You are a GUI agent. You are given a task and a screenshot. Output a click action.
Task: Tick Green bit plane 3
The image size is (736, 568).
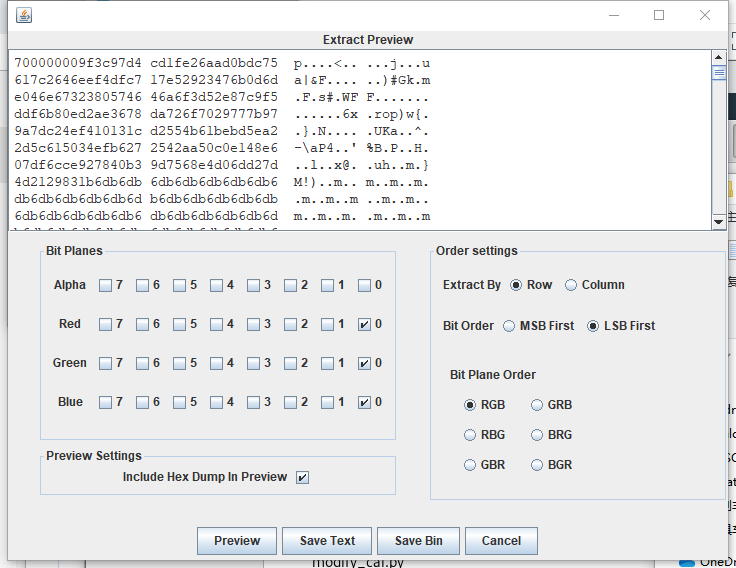pos(253,363)
